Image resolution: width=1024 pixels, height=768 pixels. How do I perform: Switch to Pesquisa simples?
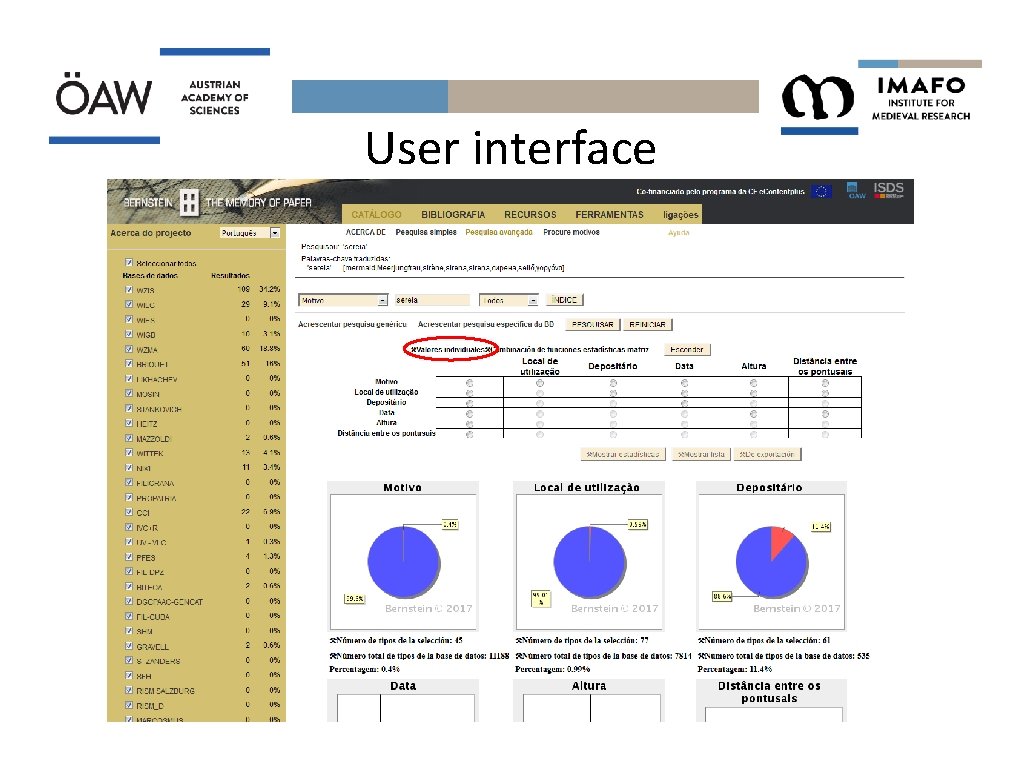pyautogui.click(x=426, y=232)
